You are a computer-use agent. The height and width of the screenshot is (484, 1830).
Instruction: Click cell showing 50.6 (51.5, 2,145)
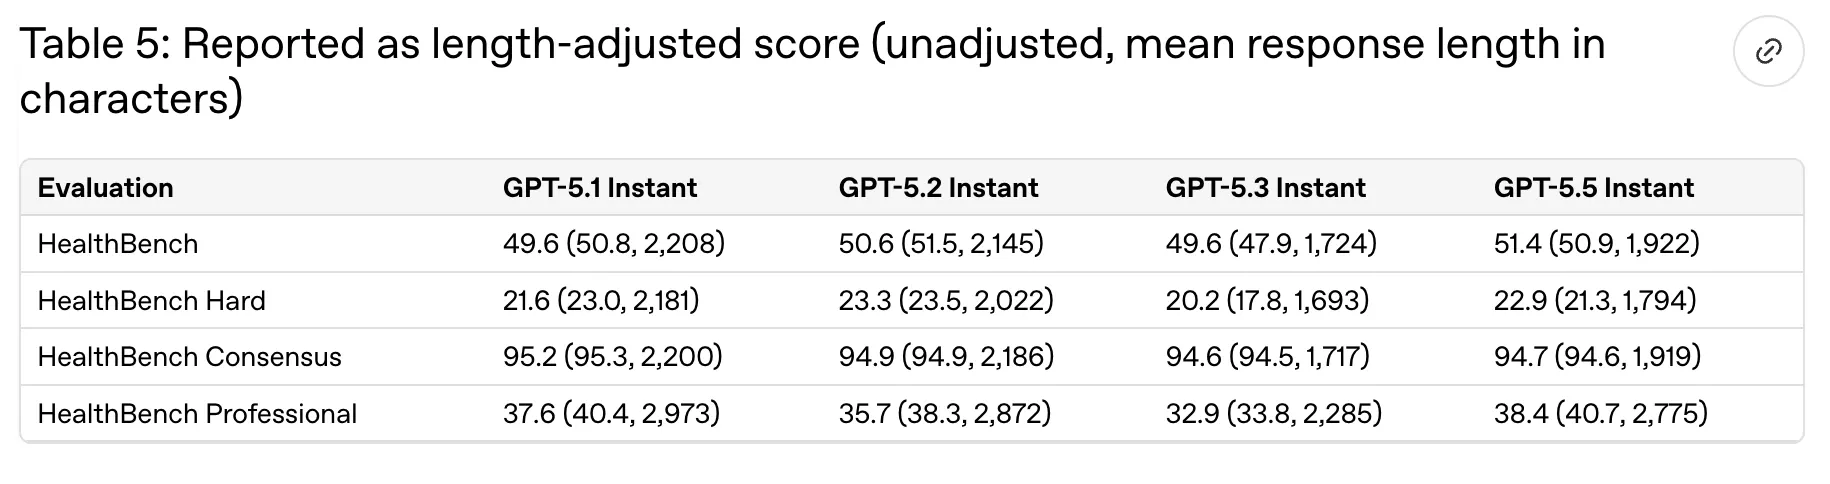coord(941,244)
